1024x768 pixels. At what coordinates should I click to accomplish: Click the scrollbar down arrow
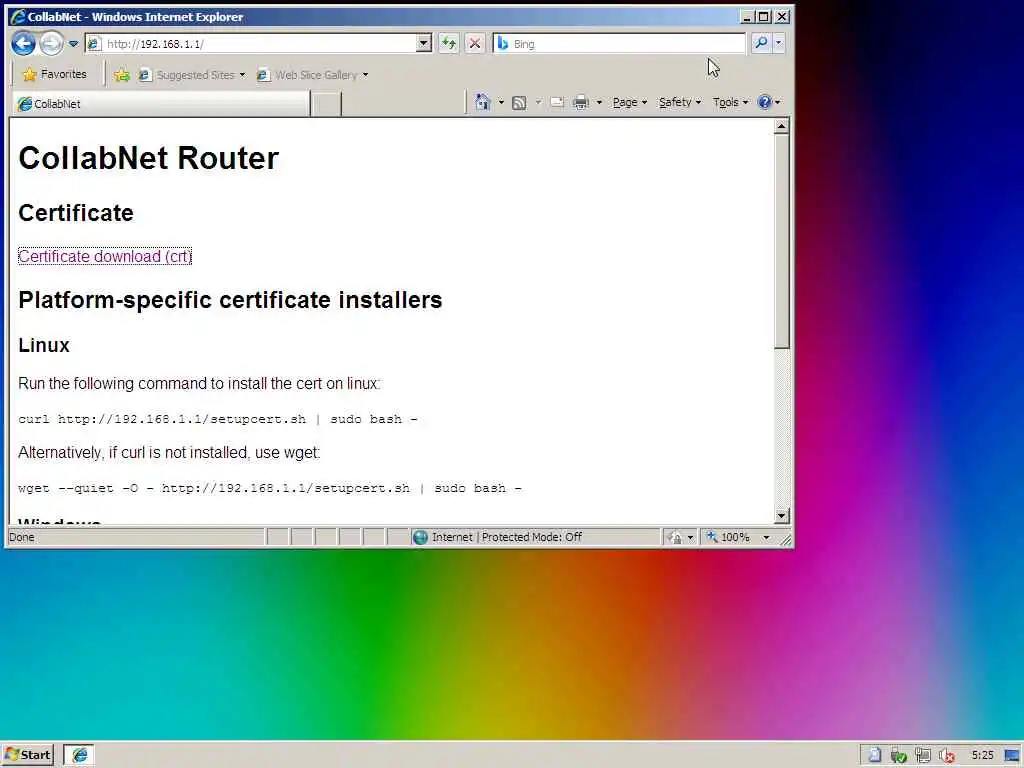(x=782, y=516)
